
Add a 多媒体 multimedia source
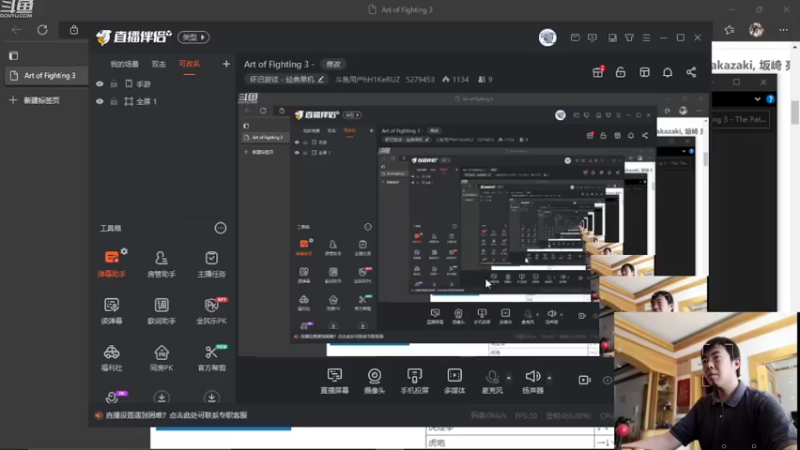(454, 381)
